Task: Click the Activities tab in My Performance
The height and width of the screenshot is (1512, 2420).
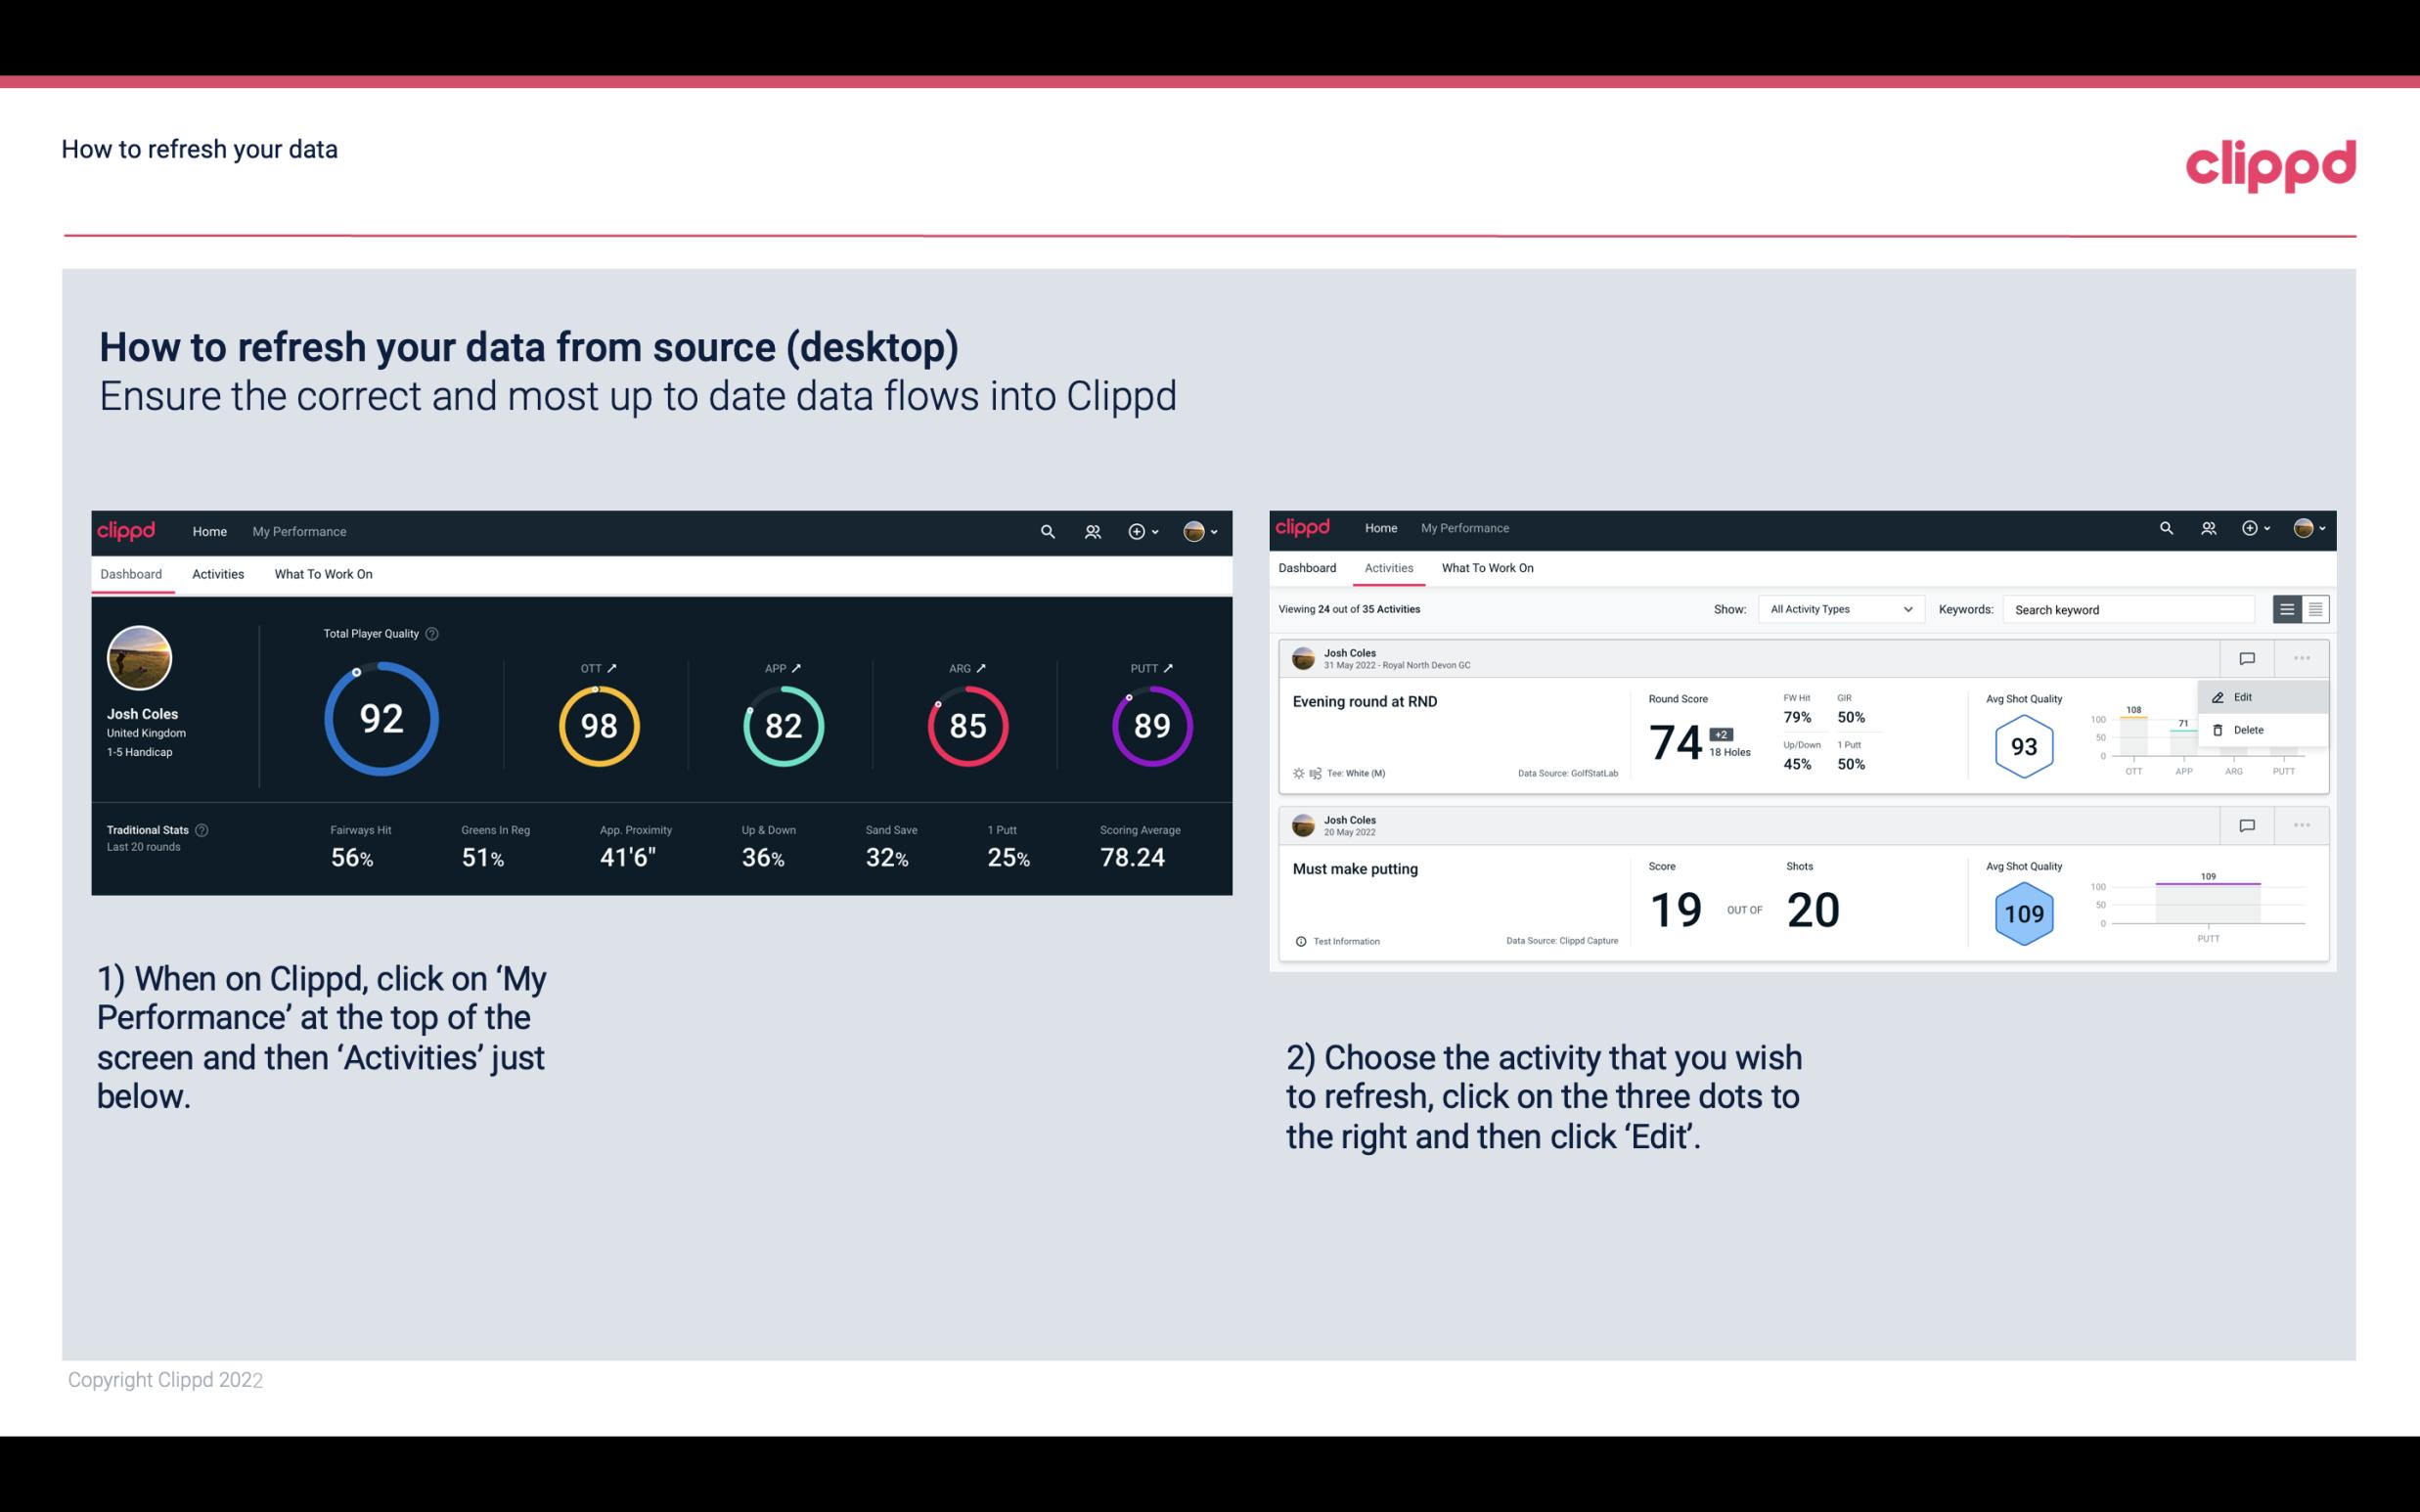Action: coord(218,573)
